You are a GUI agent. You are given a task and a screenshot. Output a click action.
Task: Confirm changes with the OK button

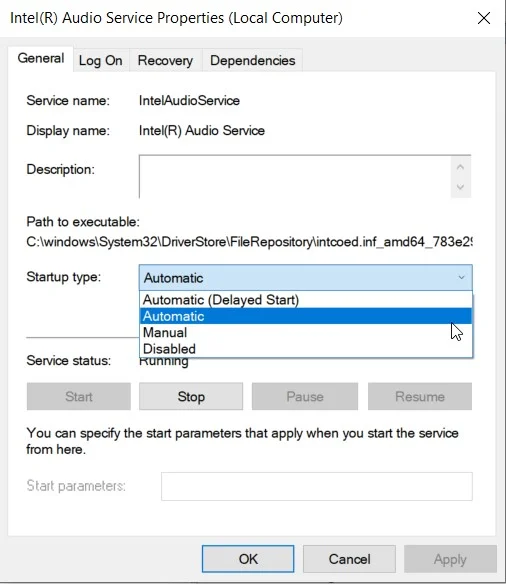(x=248, y=559)
